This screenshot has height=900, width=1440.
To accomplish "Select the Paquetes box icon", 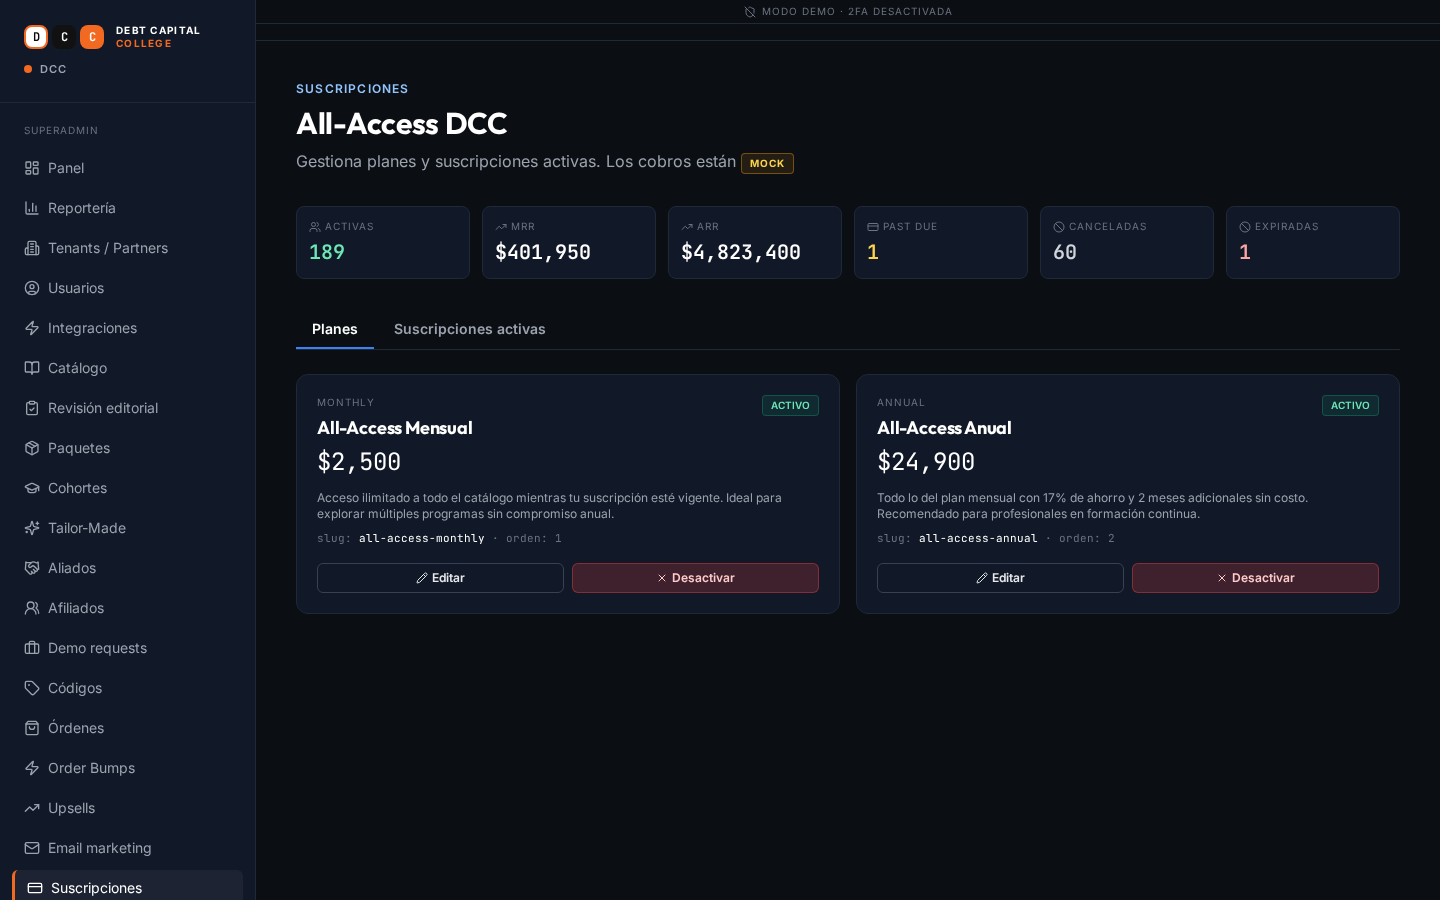I will (x=32, y=448).
